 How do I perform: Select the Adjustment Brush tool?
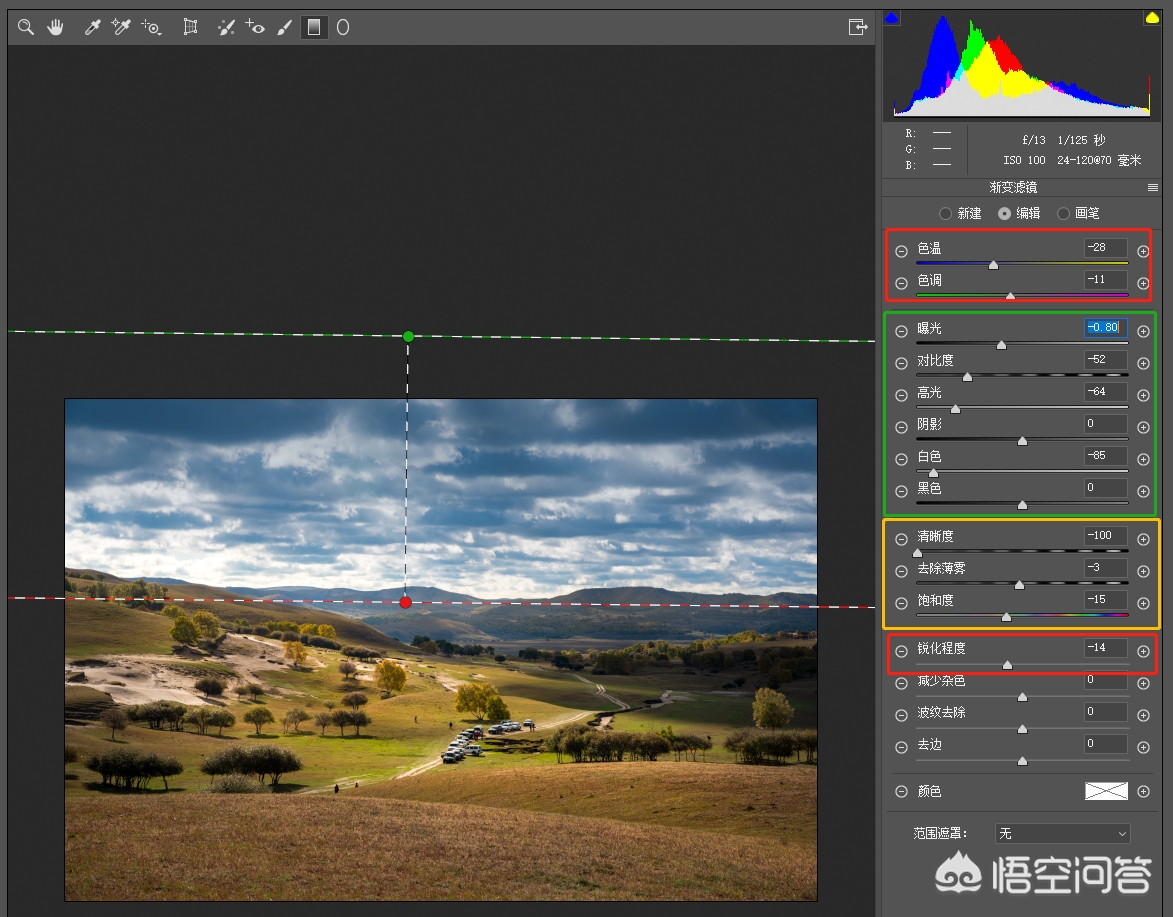[284, 28]
